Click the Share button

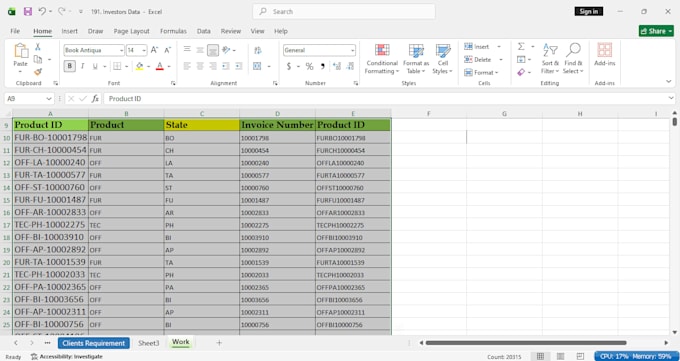656,31
